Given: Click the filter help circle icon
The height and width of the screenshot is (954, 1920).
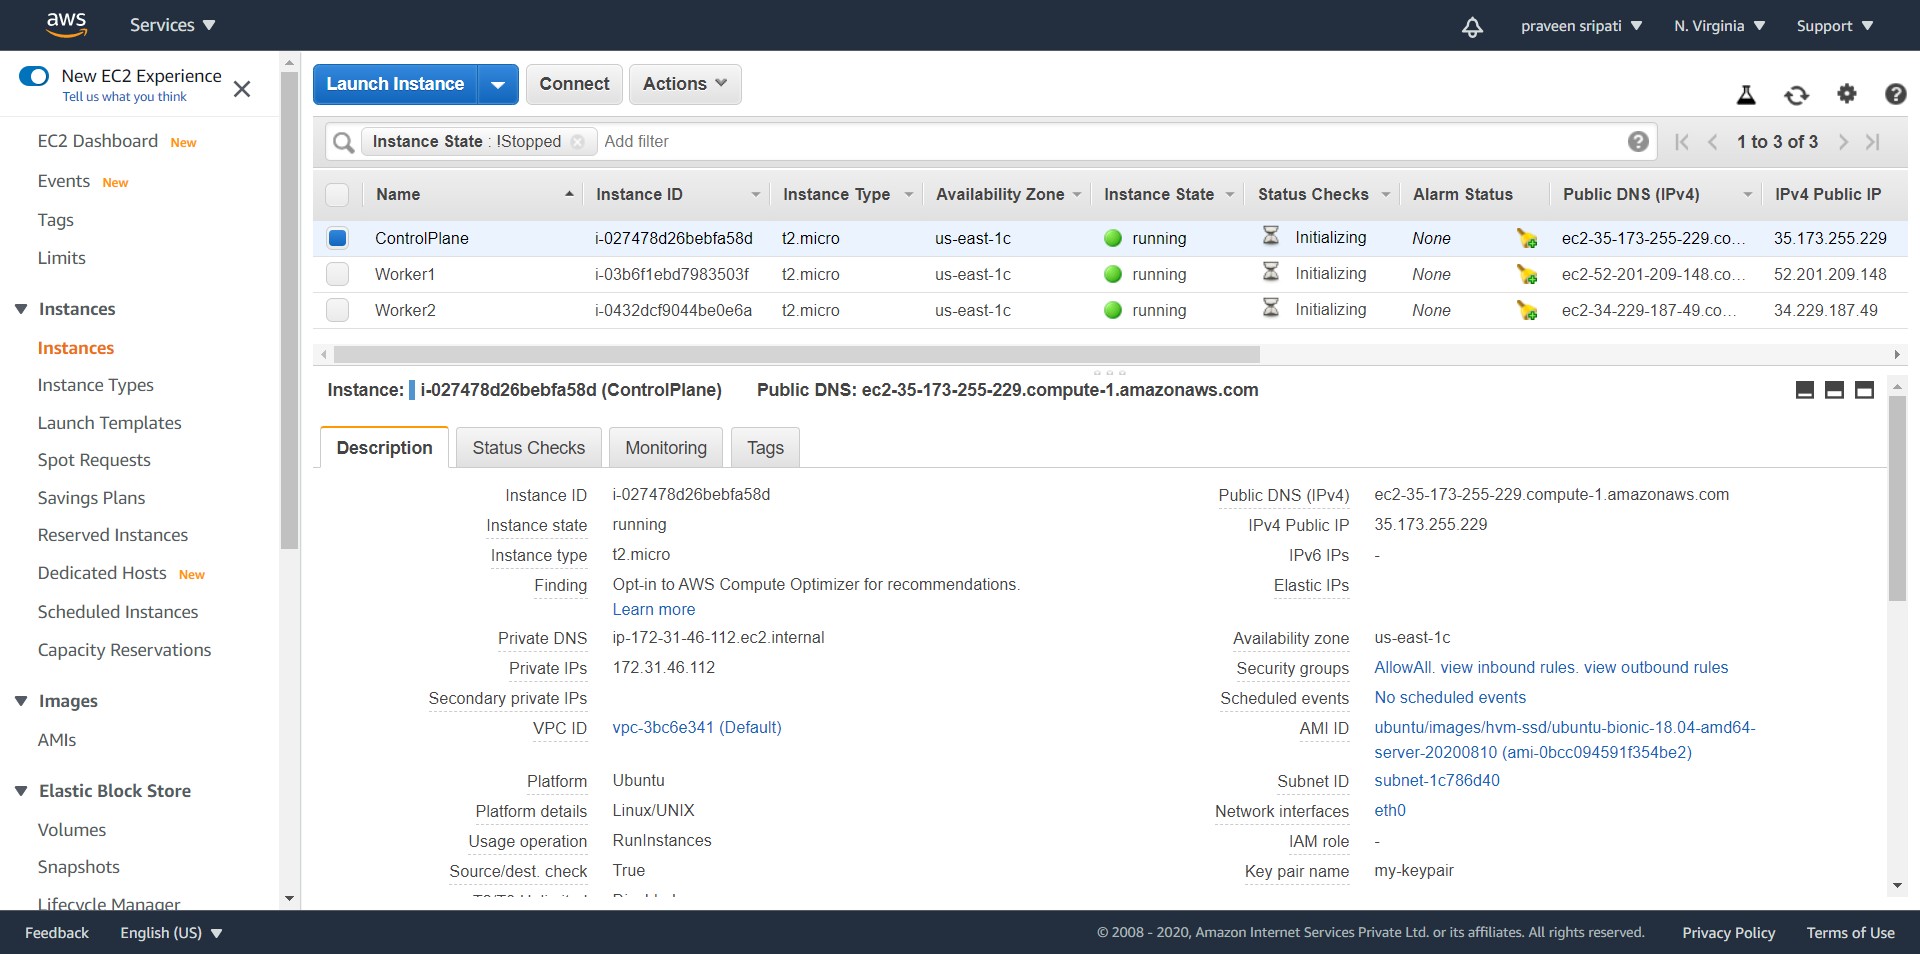Looking at the screenshot, I should (1637, 141).
